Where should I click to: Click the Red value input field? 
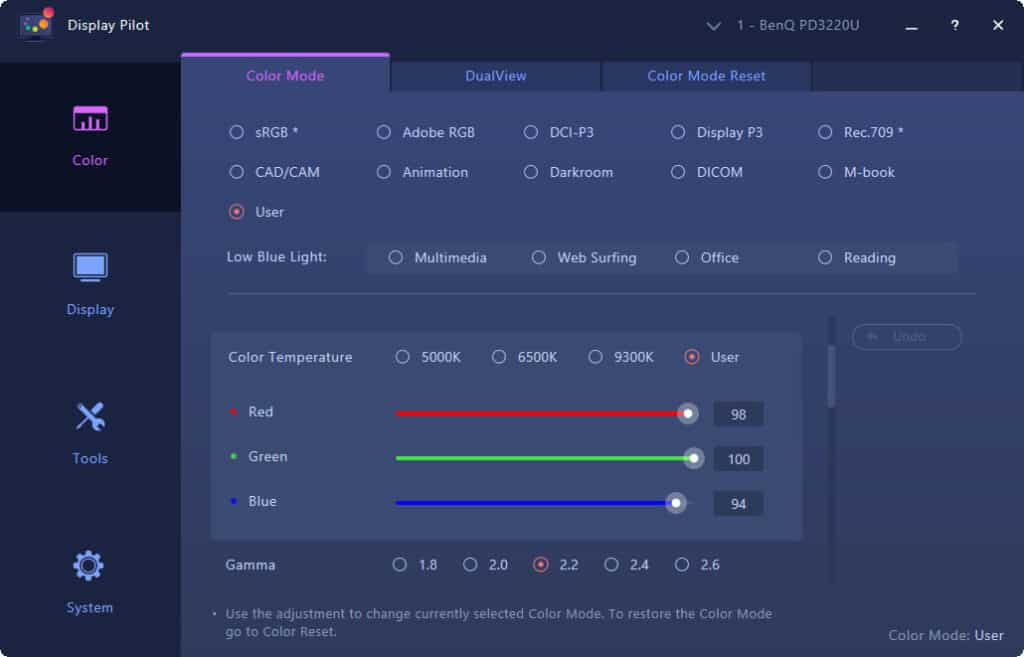pos(738,413)
